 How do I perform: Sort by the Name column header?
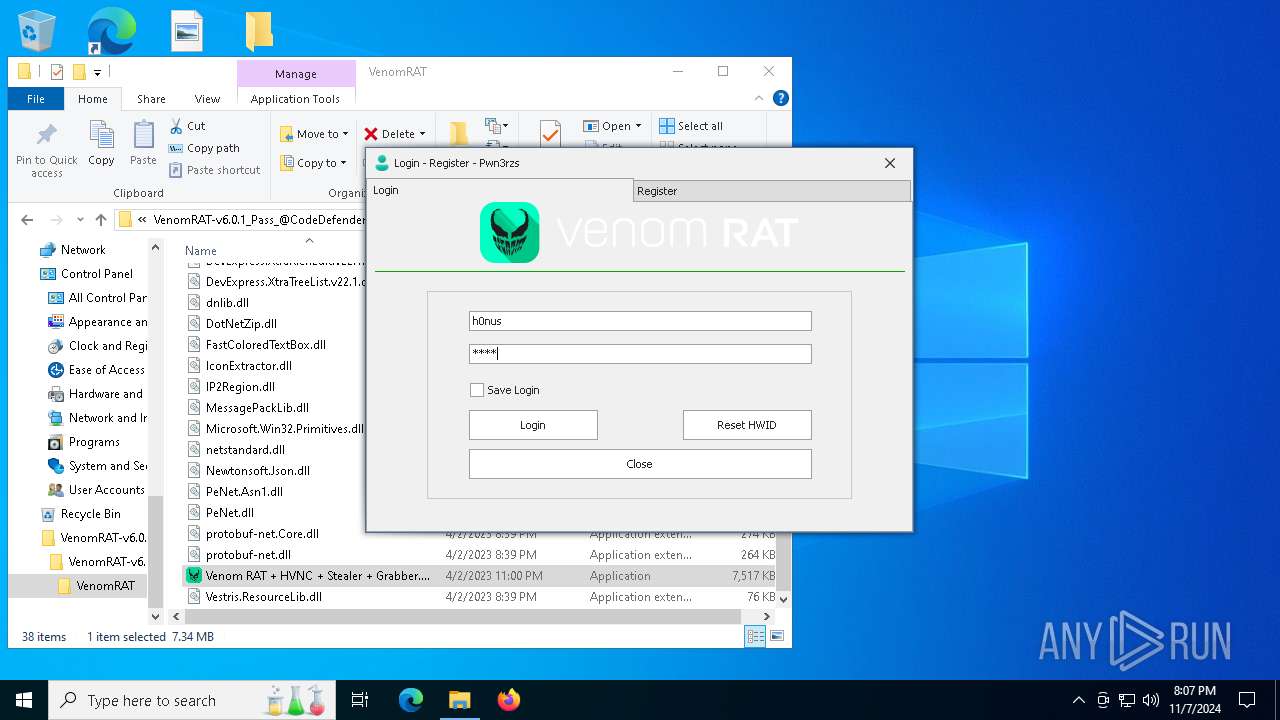tap(201, 251)
